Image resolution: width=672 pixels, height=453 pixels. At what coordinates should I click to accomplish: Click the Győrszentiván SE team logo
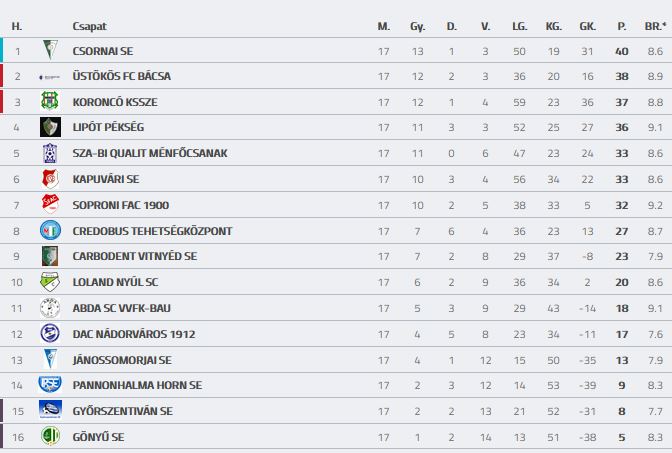(x=49, y=411)
